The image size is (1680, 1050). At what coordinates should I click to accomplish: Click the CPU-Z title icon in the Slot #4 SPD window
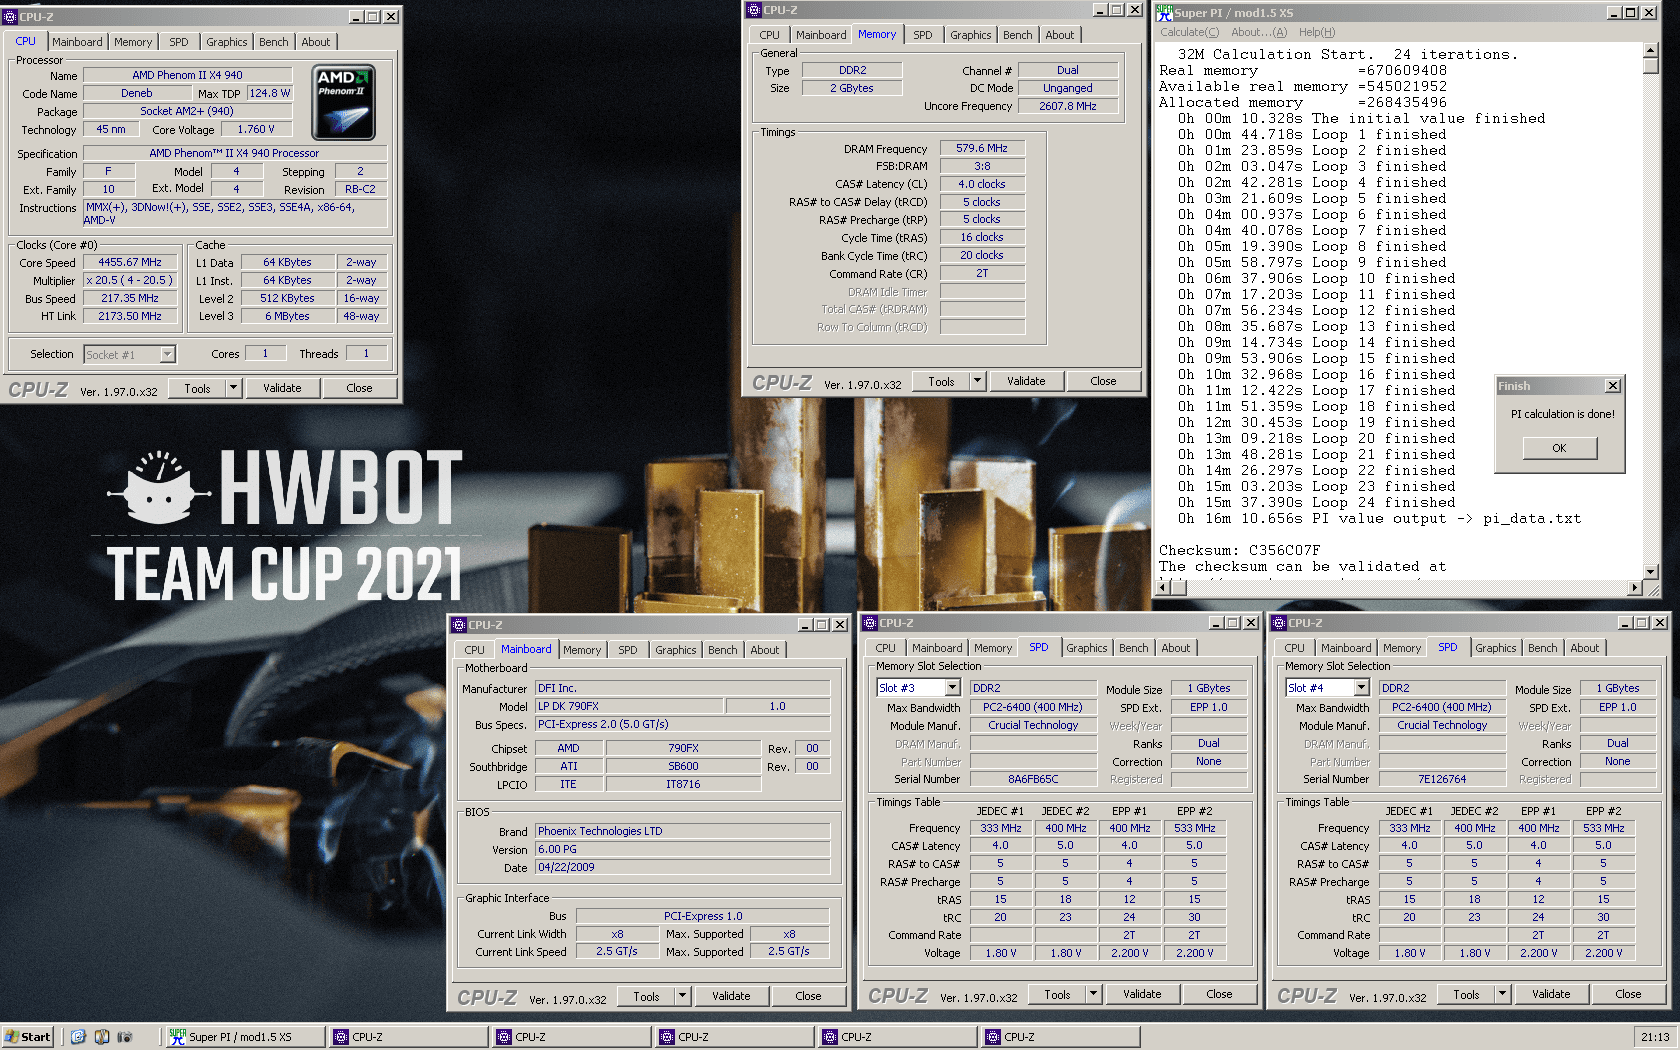pos(1279,623)
